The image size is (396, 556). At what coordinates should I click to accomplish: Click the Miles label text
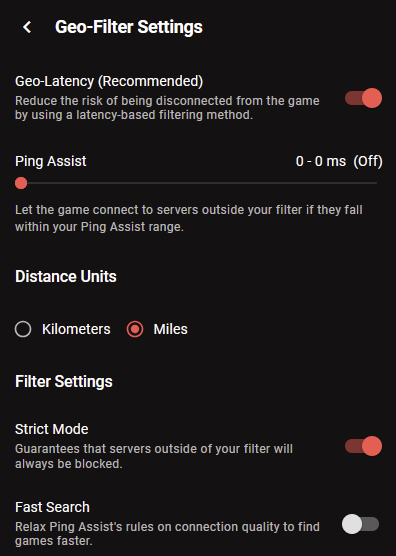(171, 329)
